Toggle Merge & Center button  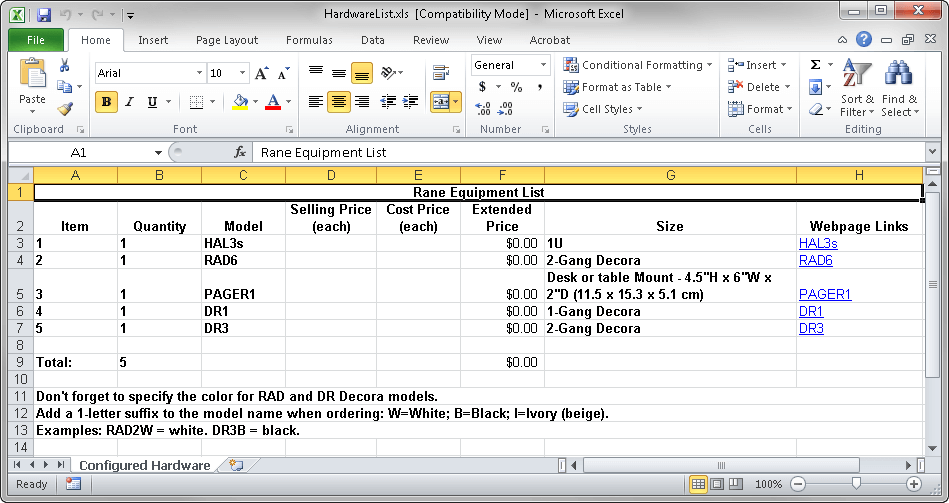441,102
